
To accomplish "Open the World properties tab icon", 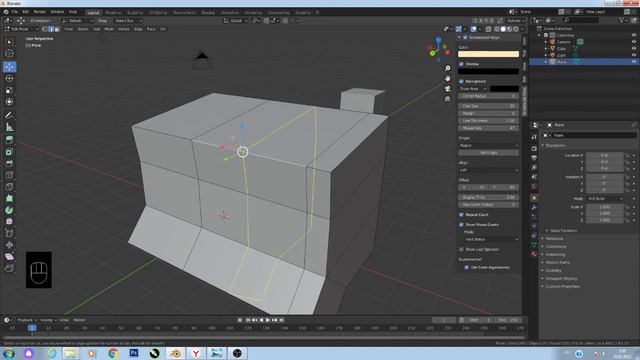I will coord(534,187).
